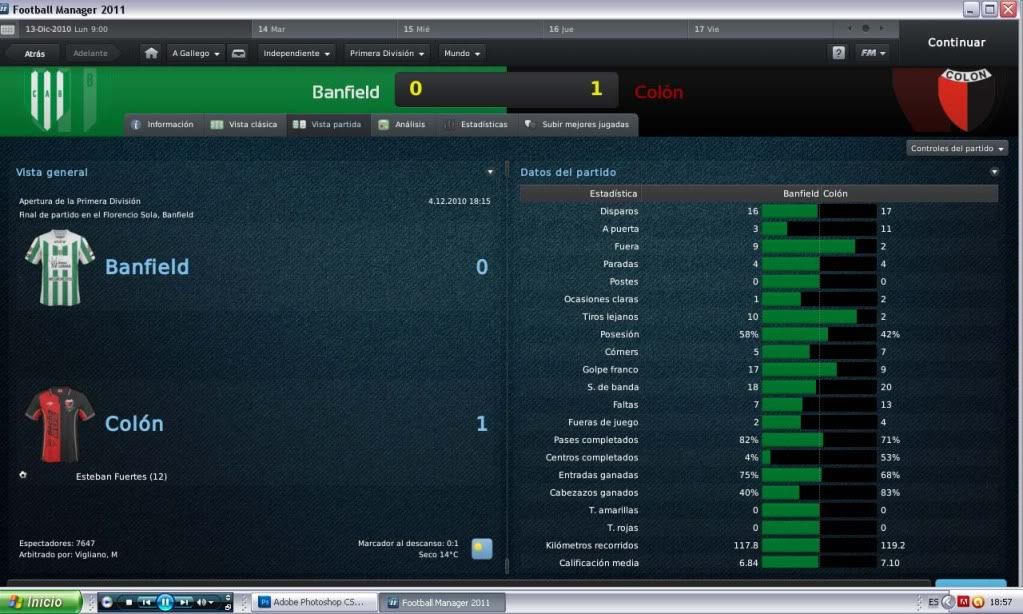This screenshot has width=1023, height=614.
Task: Open the Análisis tab
Action: [403, 125]
